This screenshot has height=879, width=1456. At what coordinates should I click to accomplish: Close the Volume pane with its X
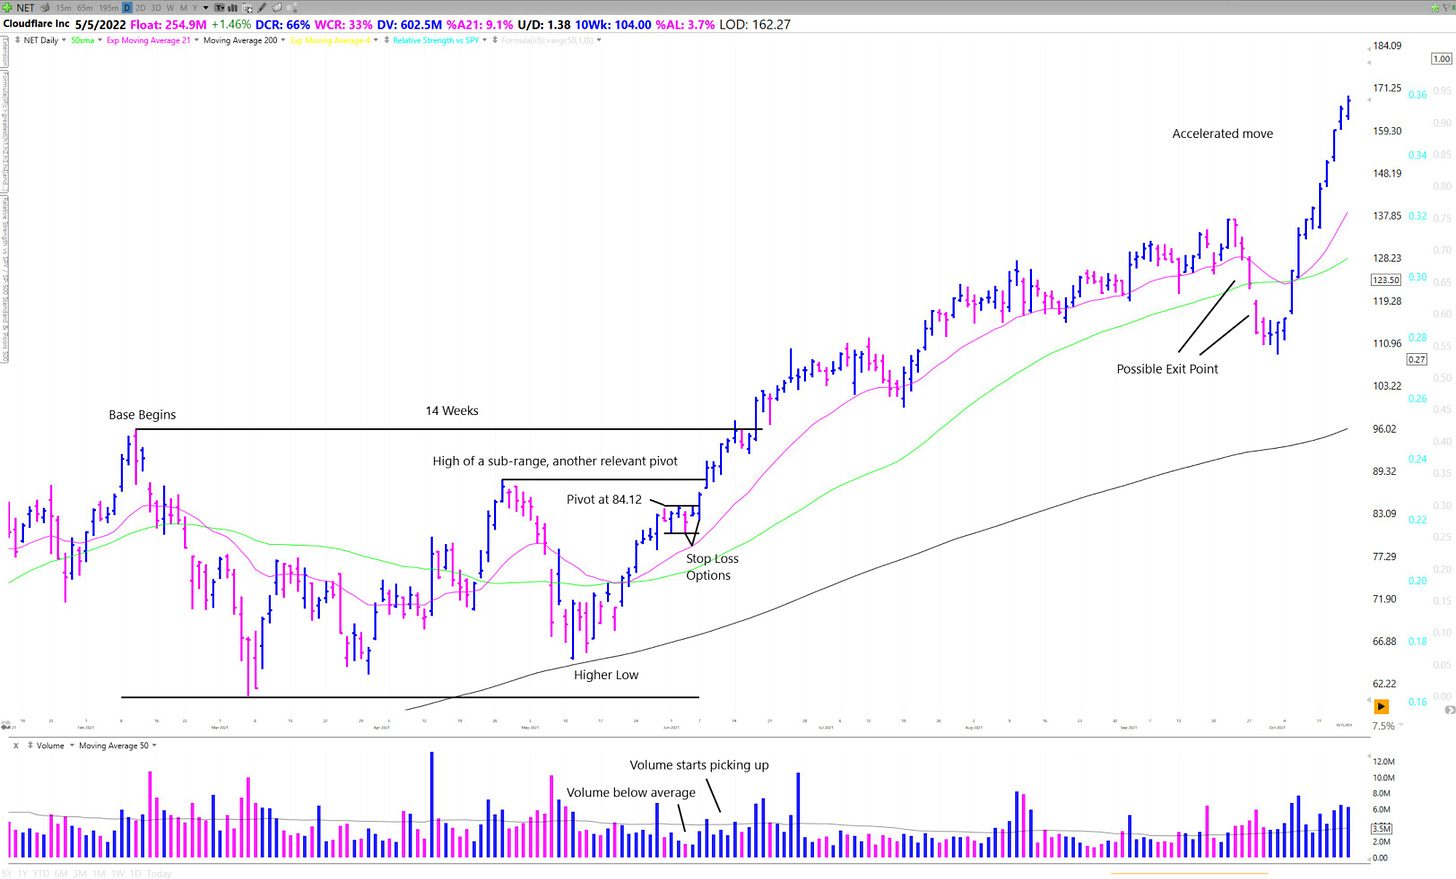pos(16,745)
